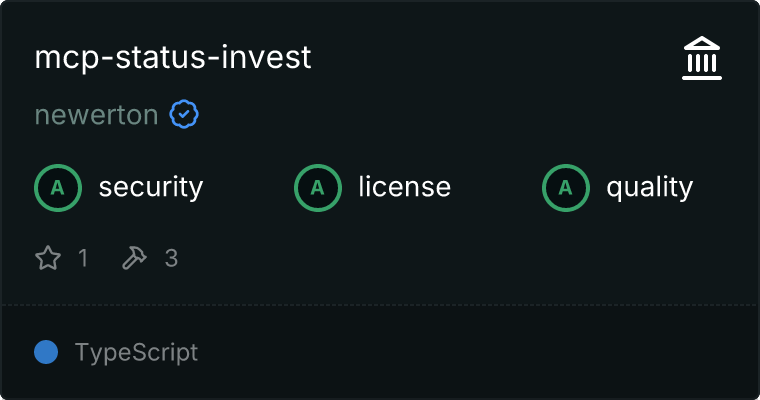Click the blue TypeScript color dot
Viewport: 760px width, 400px height.
click(46, 352)
